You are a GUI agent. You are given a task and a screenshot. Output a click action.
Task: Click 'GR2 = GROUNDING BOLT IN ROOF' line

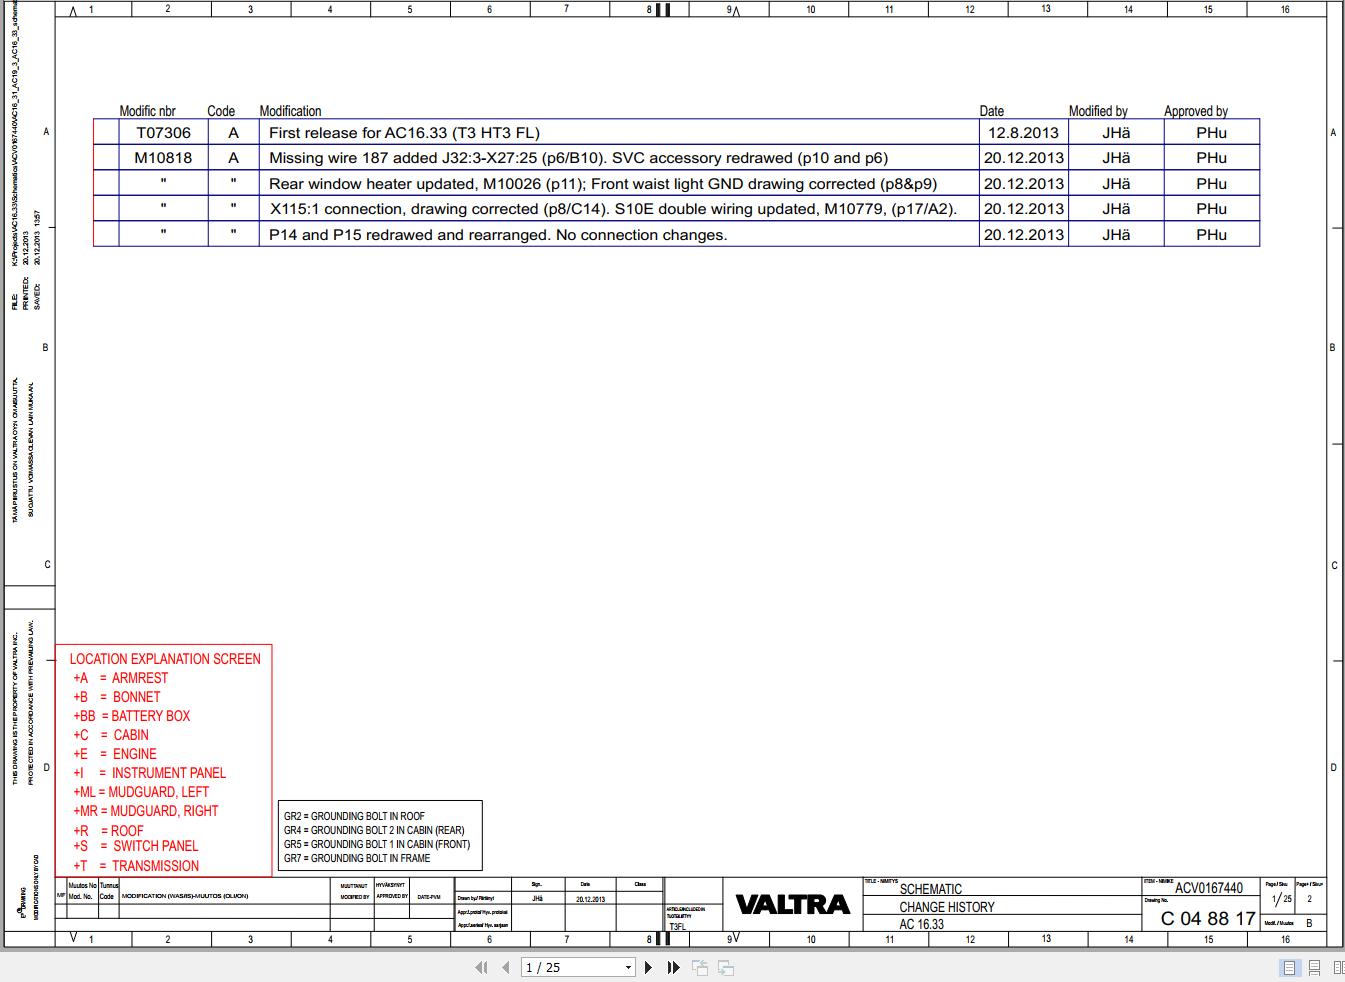354,816
